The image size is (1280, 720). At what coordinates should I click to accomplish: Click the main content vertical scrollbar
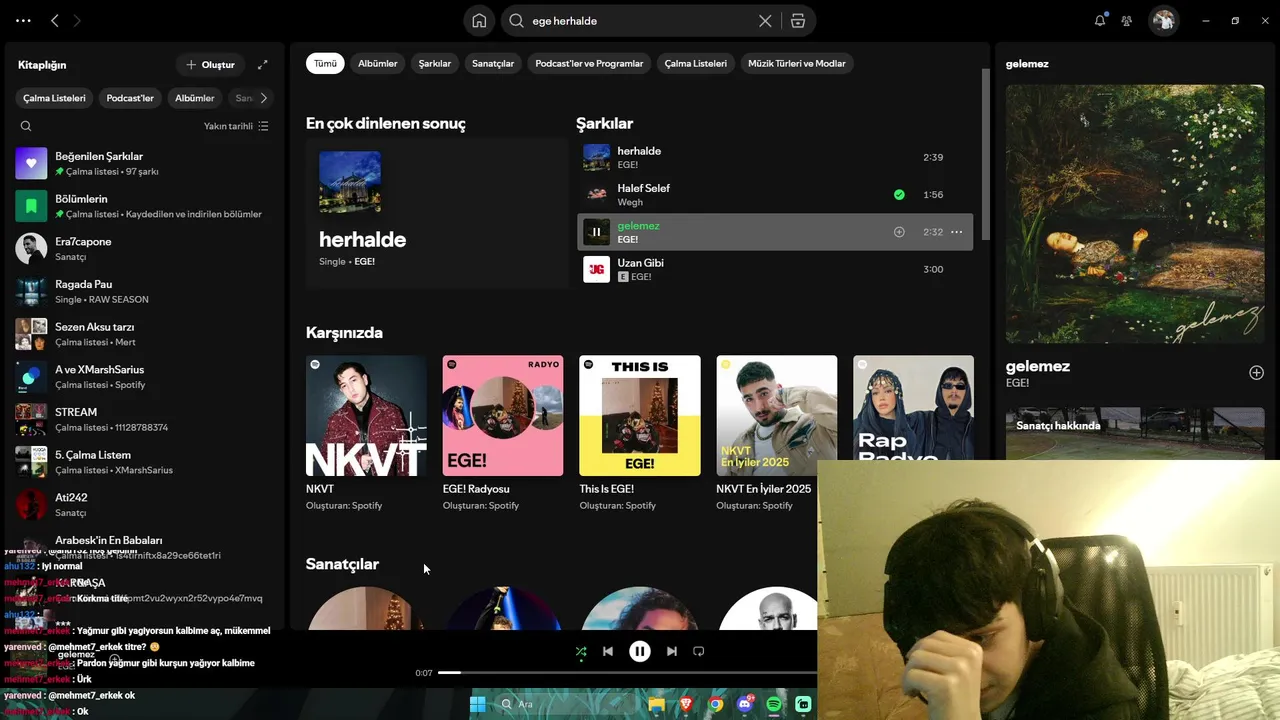point(985,155)
